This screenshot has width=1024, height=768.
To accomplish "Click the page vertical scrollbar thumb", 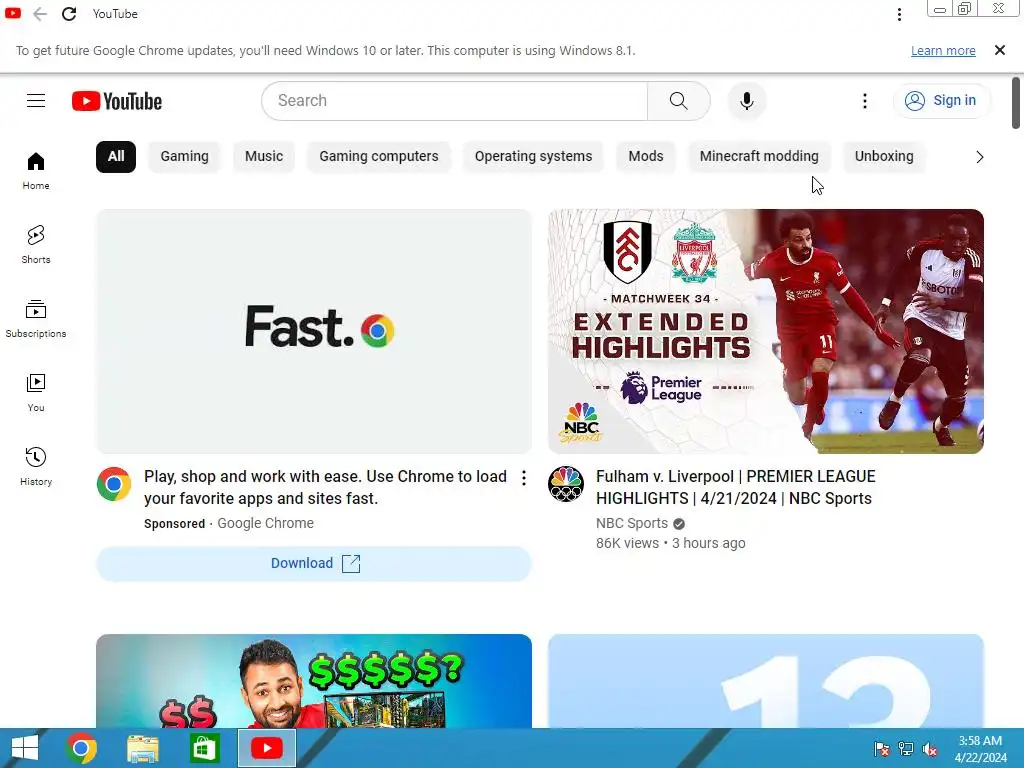I will (x=1016, y=103).
